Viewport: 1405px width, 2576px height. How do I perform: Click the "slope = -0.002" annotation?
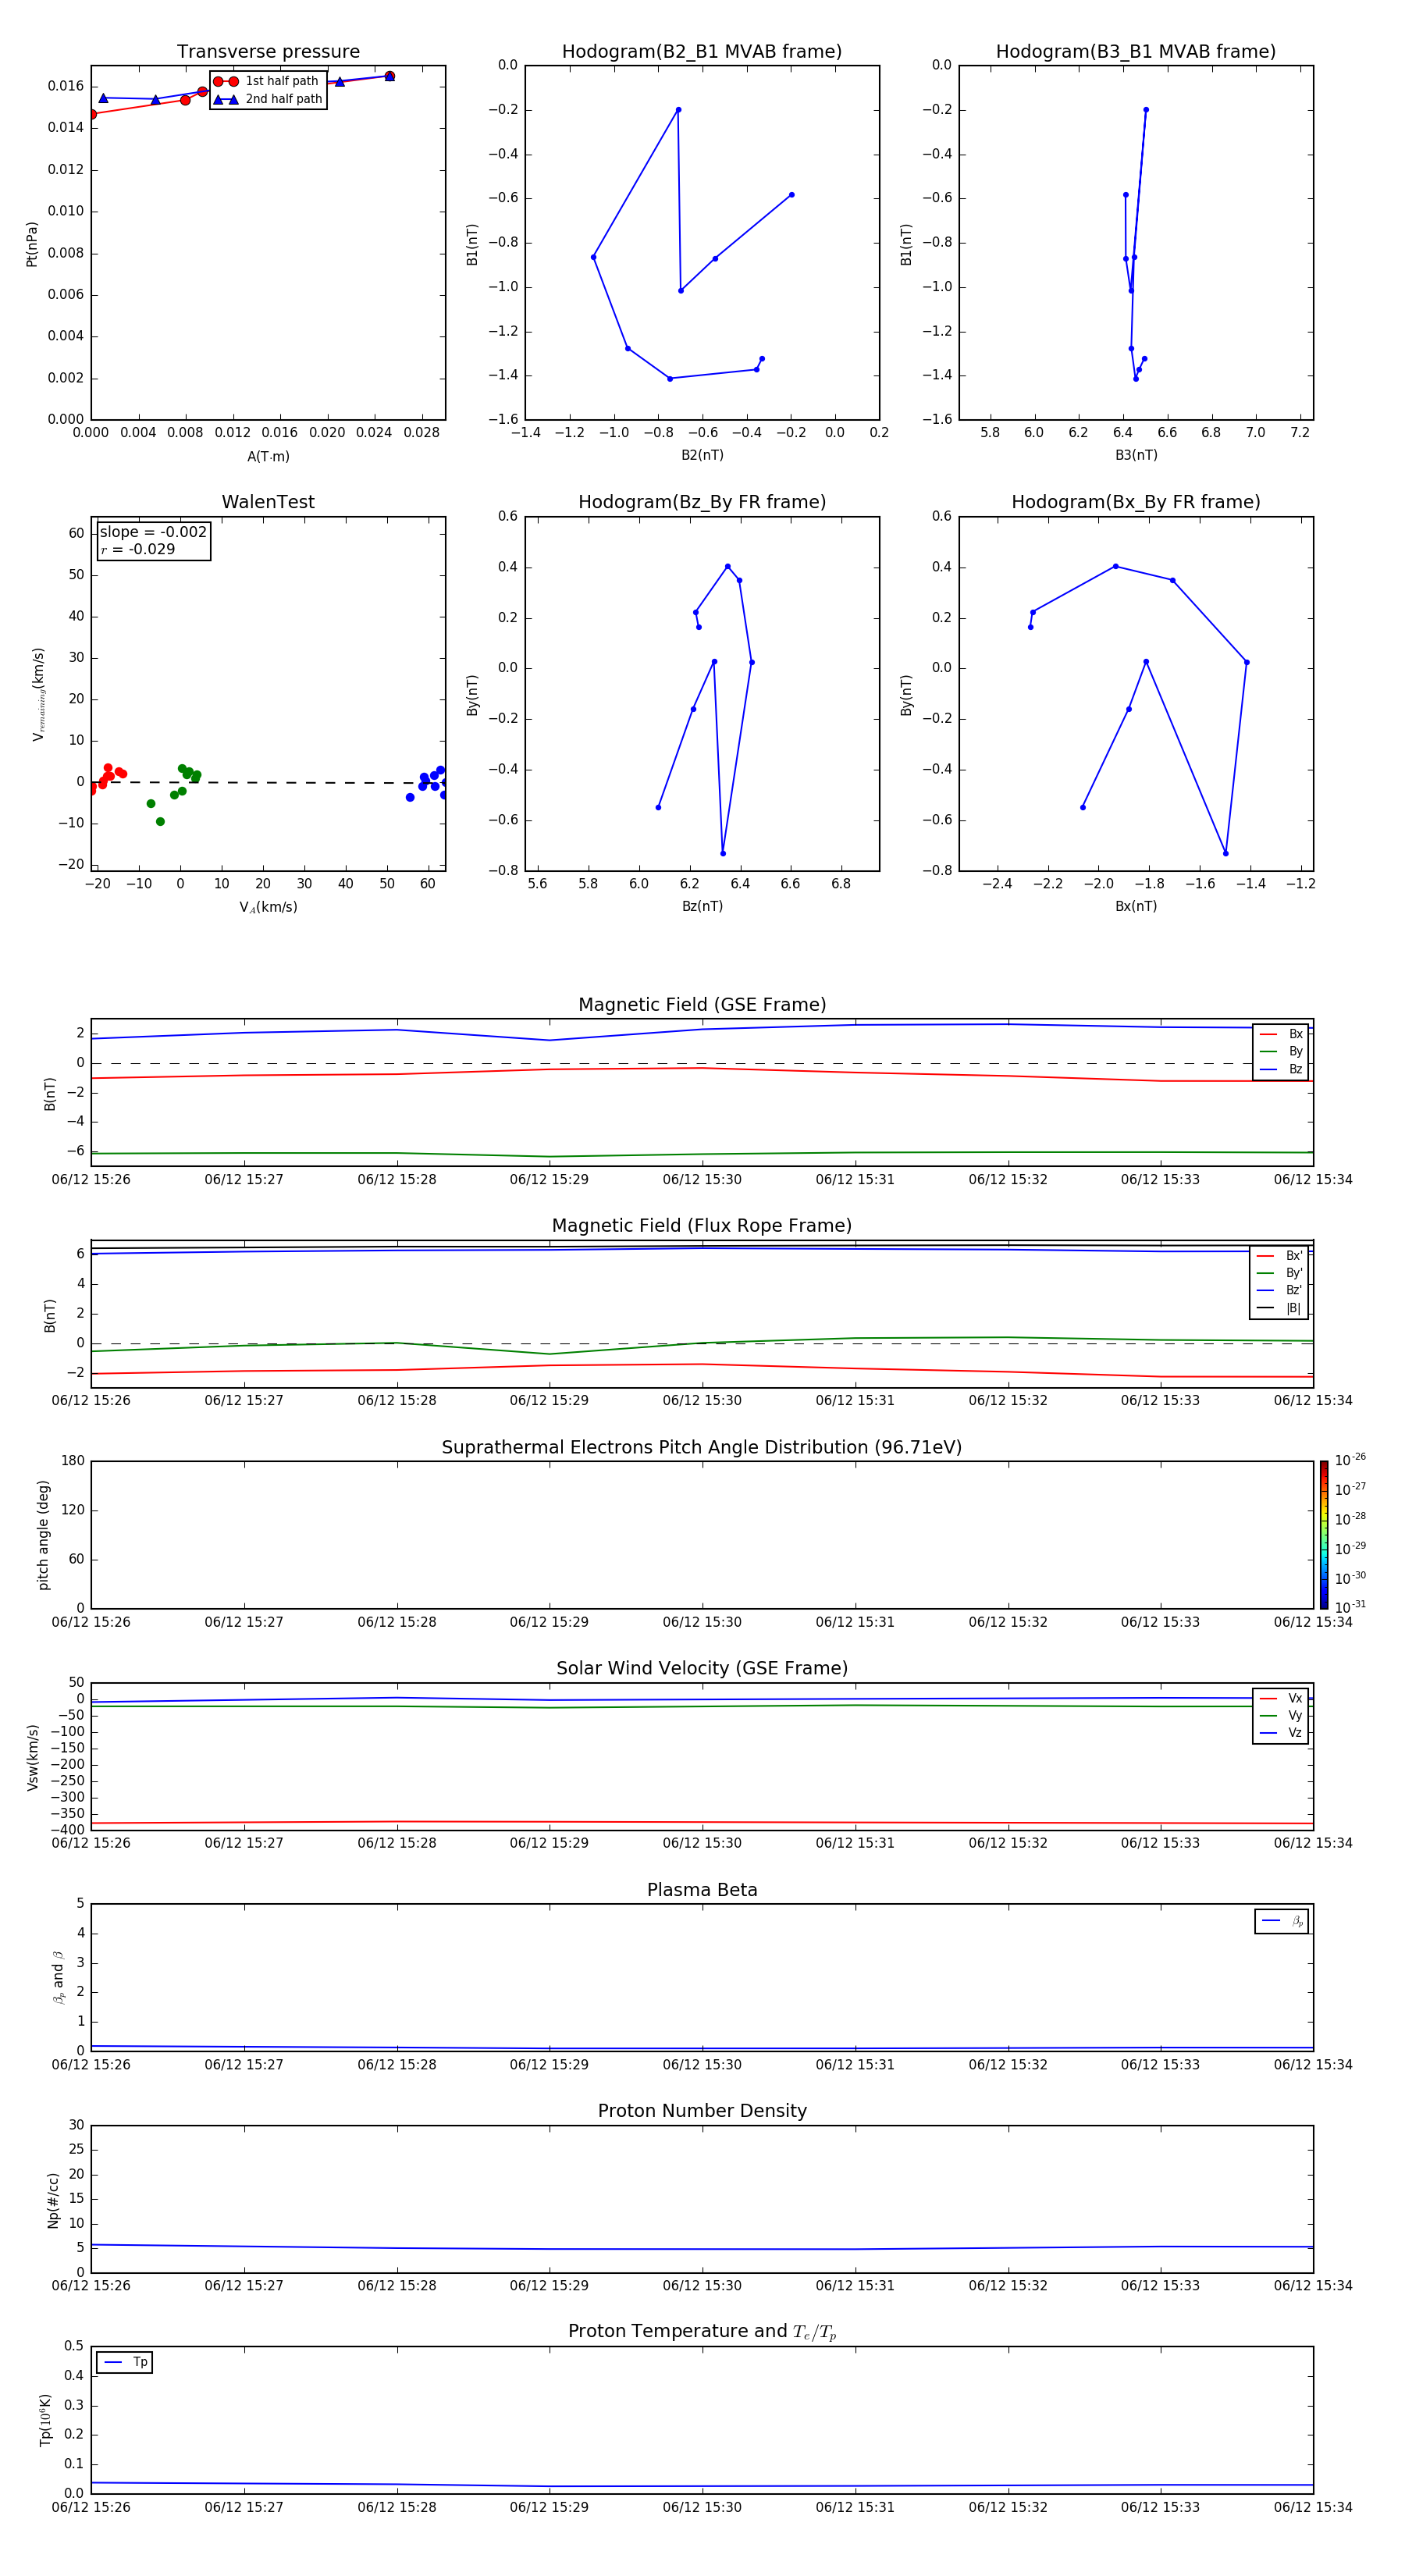[x=153, y=532]
